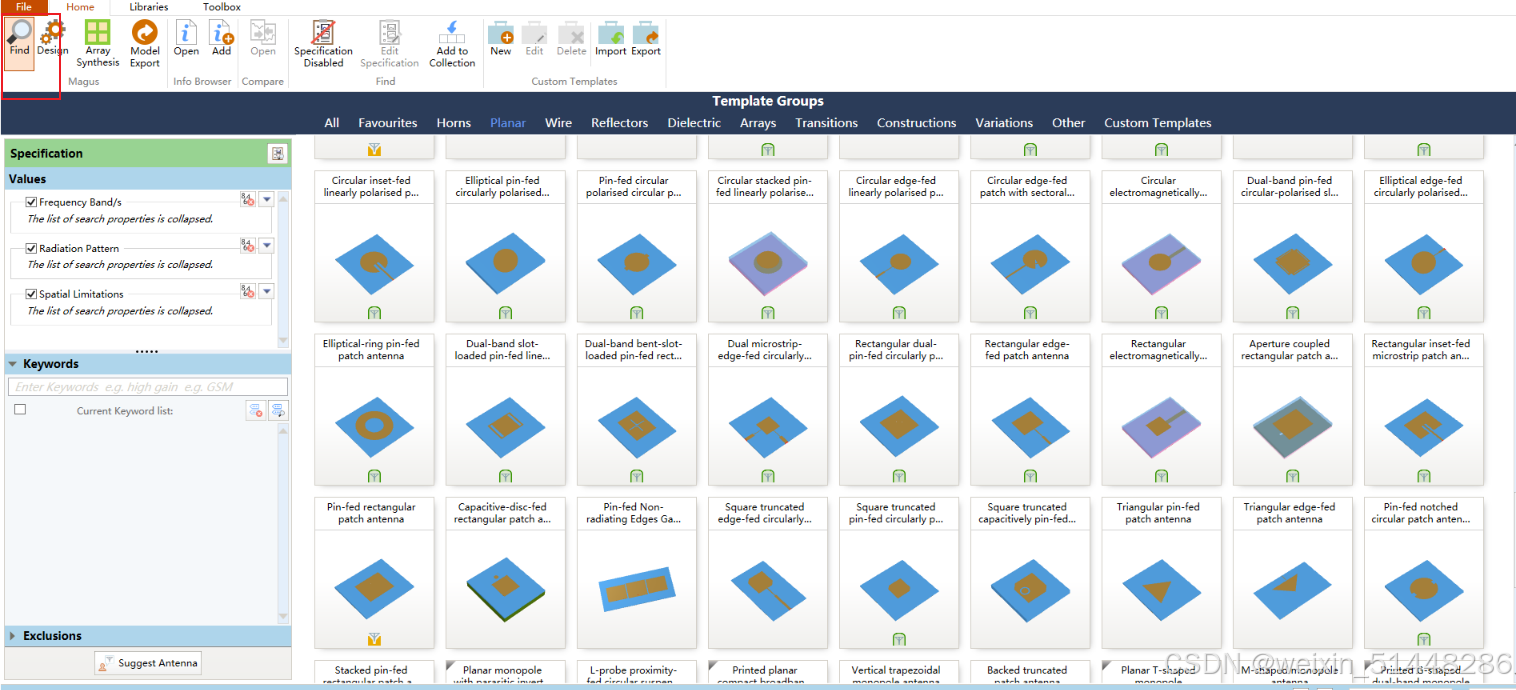This screenshot has height=690, width=1516.
Task: Add antenna to Info Browser
Action: click(x=221, y=38)
